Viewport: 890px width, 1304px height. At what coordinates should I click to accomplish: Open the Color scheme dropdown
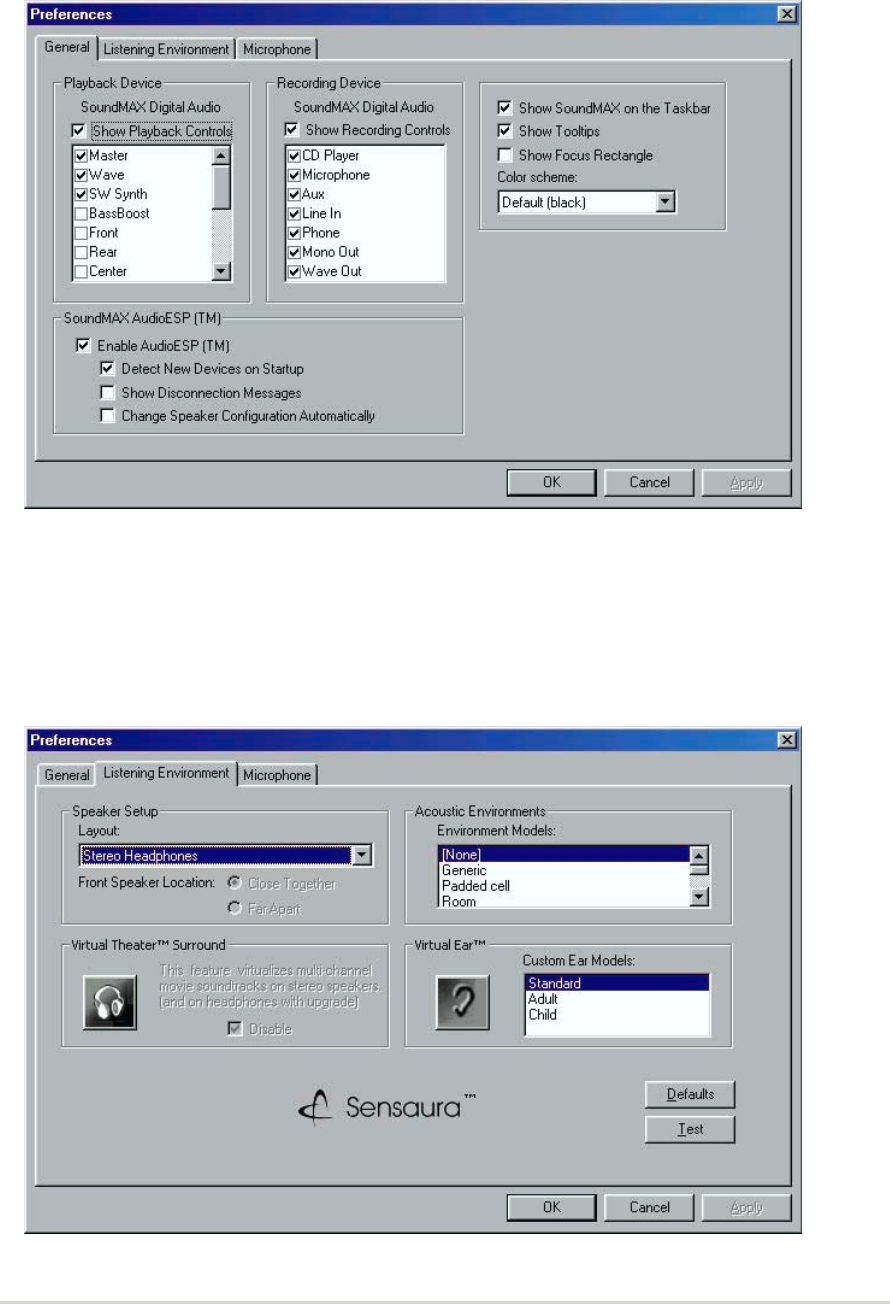[x=666, y=202]
